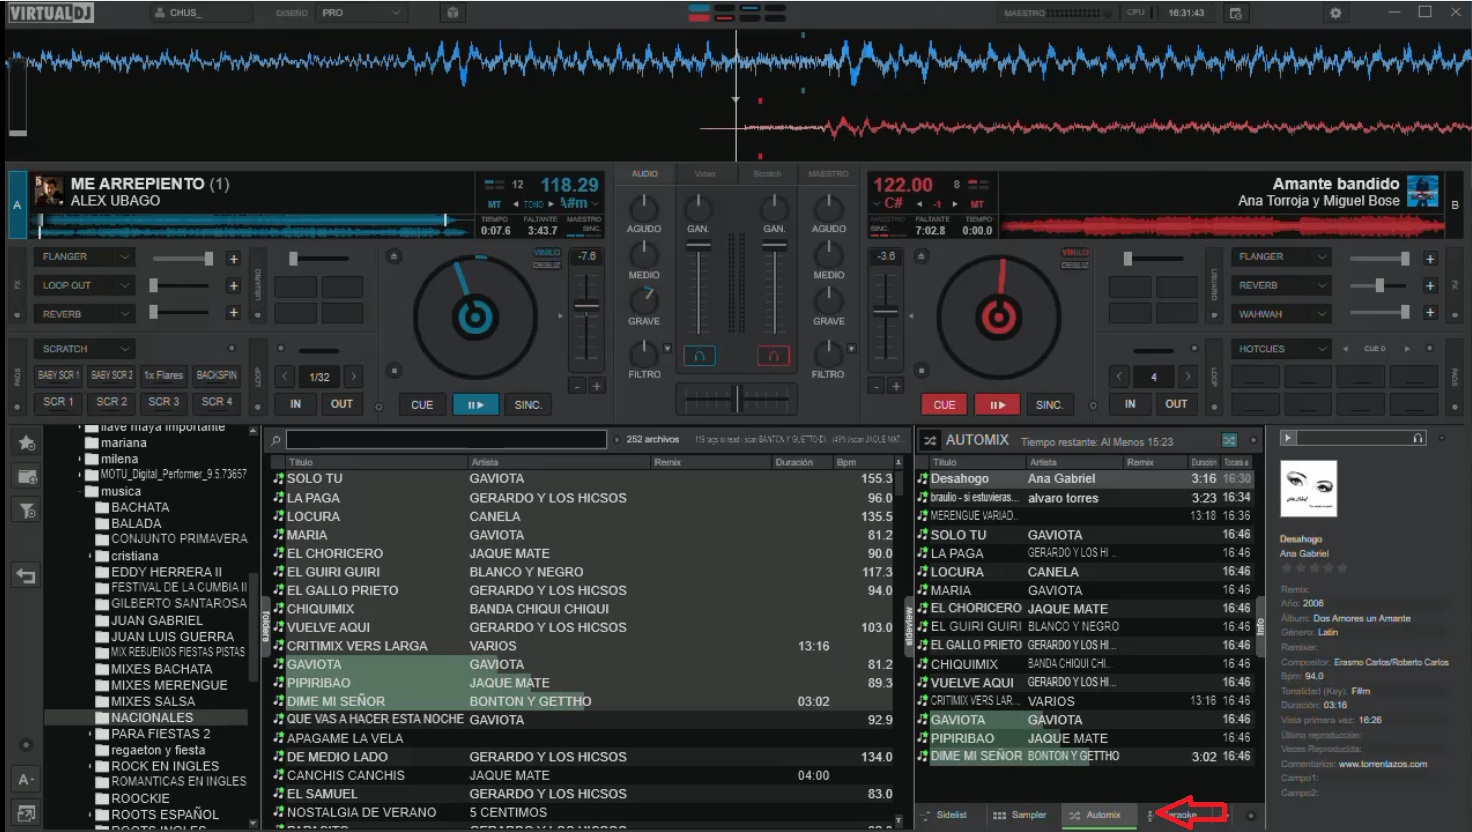Open the settings gear icon
Viewport: 1472px width, 832px height.
point(1335,13)
